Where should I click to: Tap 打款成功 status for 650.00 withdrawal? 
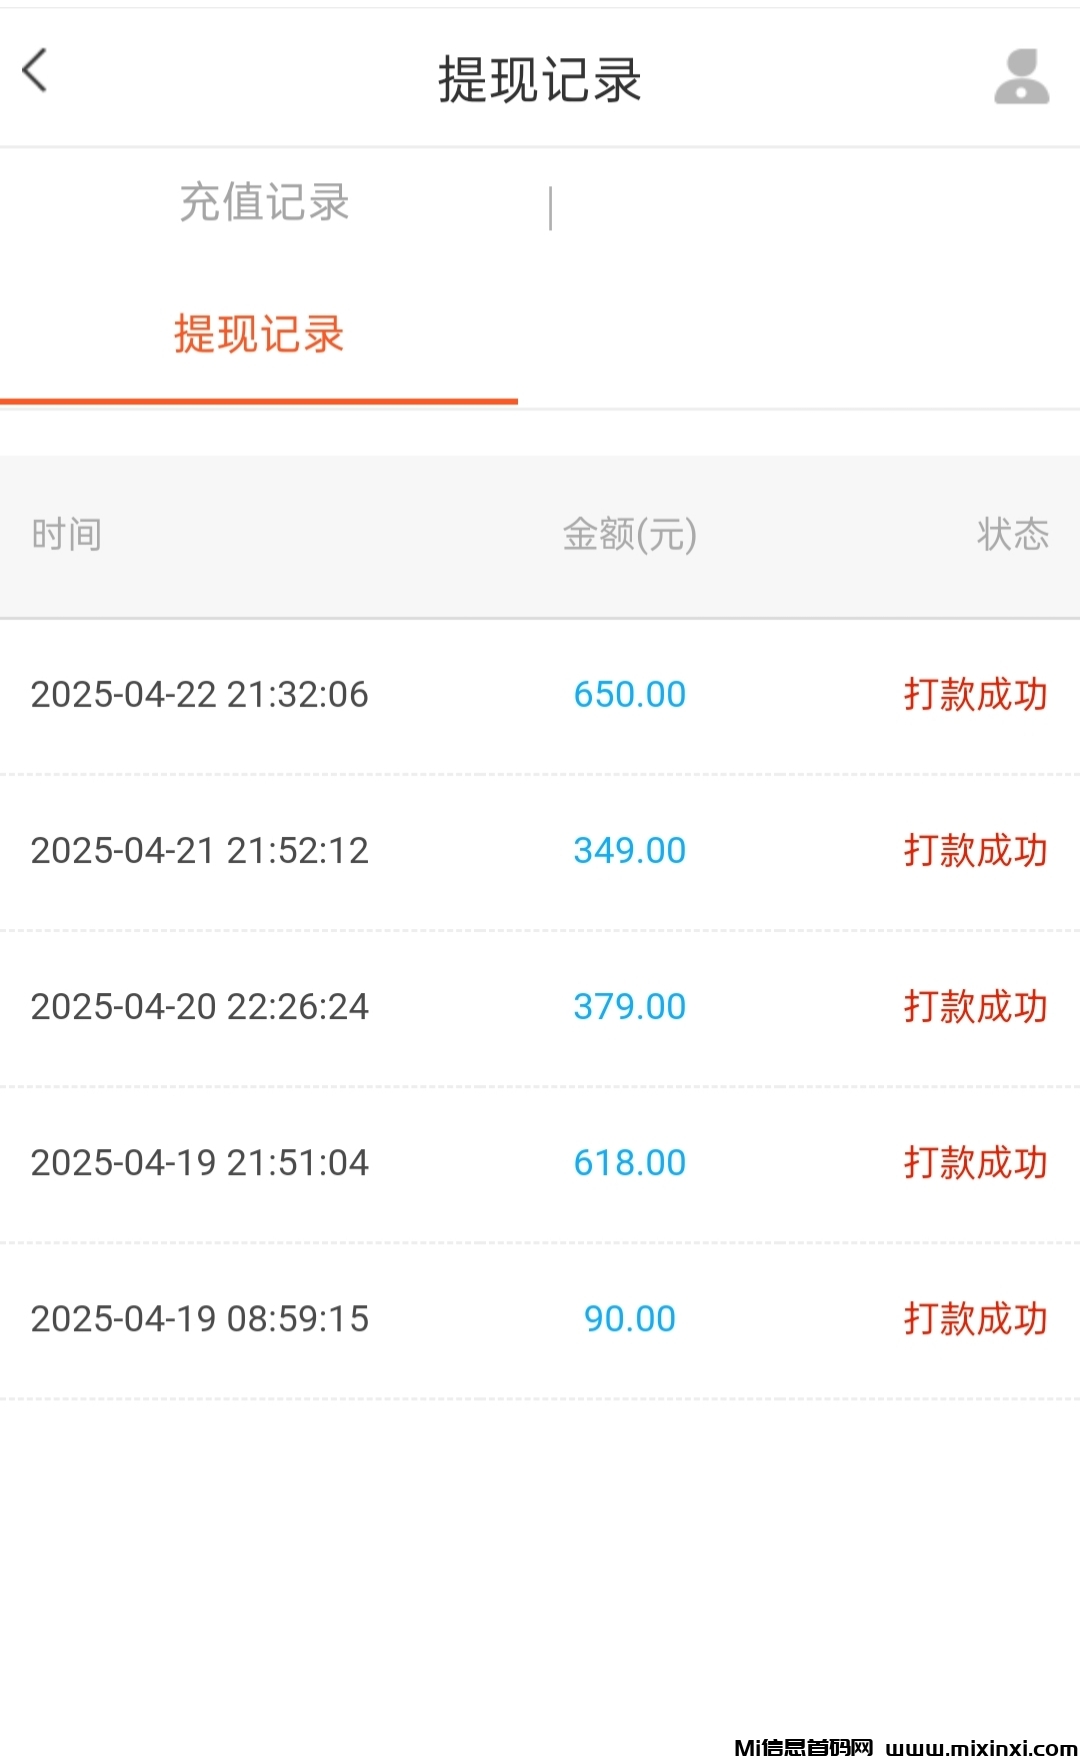pos(975,695)
